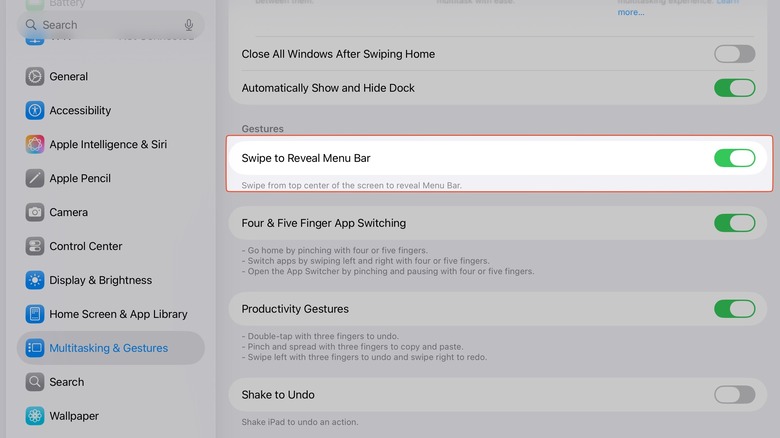Turn on Shake to Undo
Image resolution: width=780 pixels, height=438 pixels.
coord(734,395)
